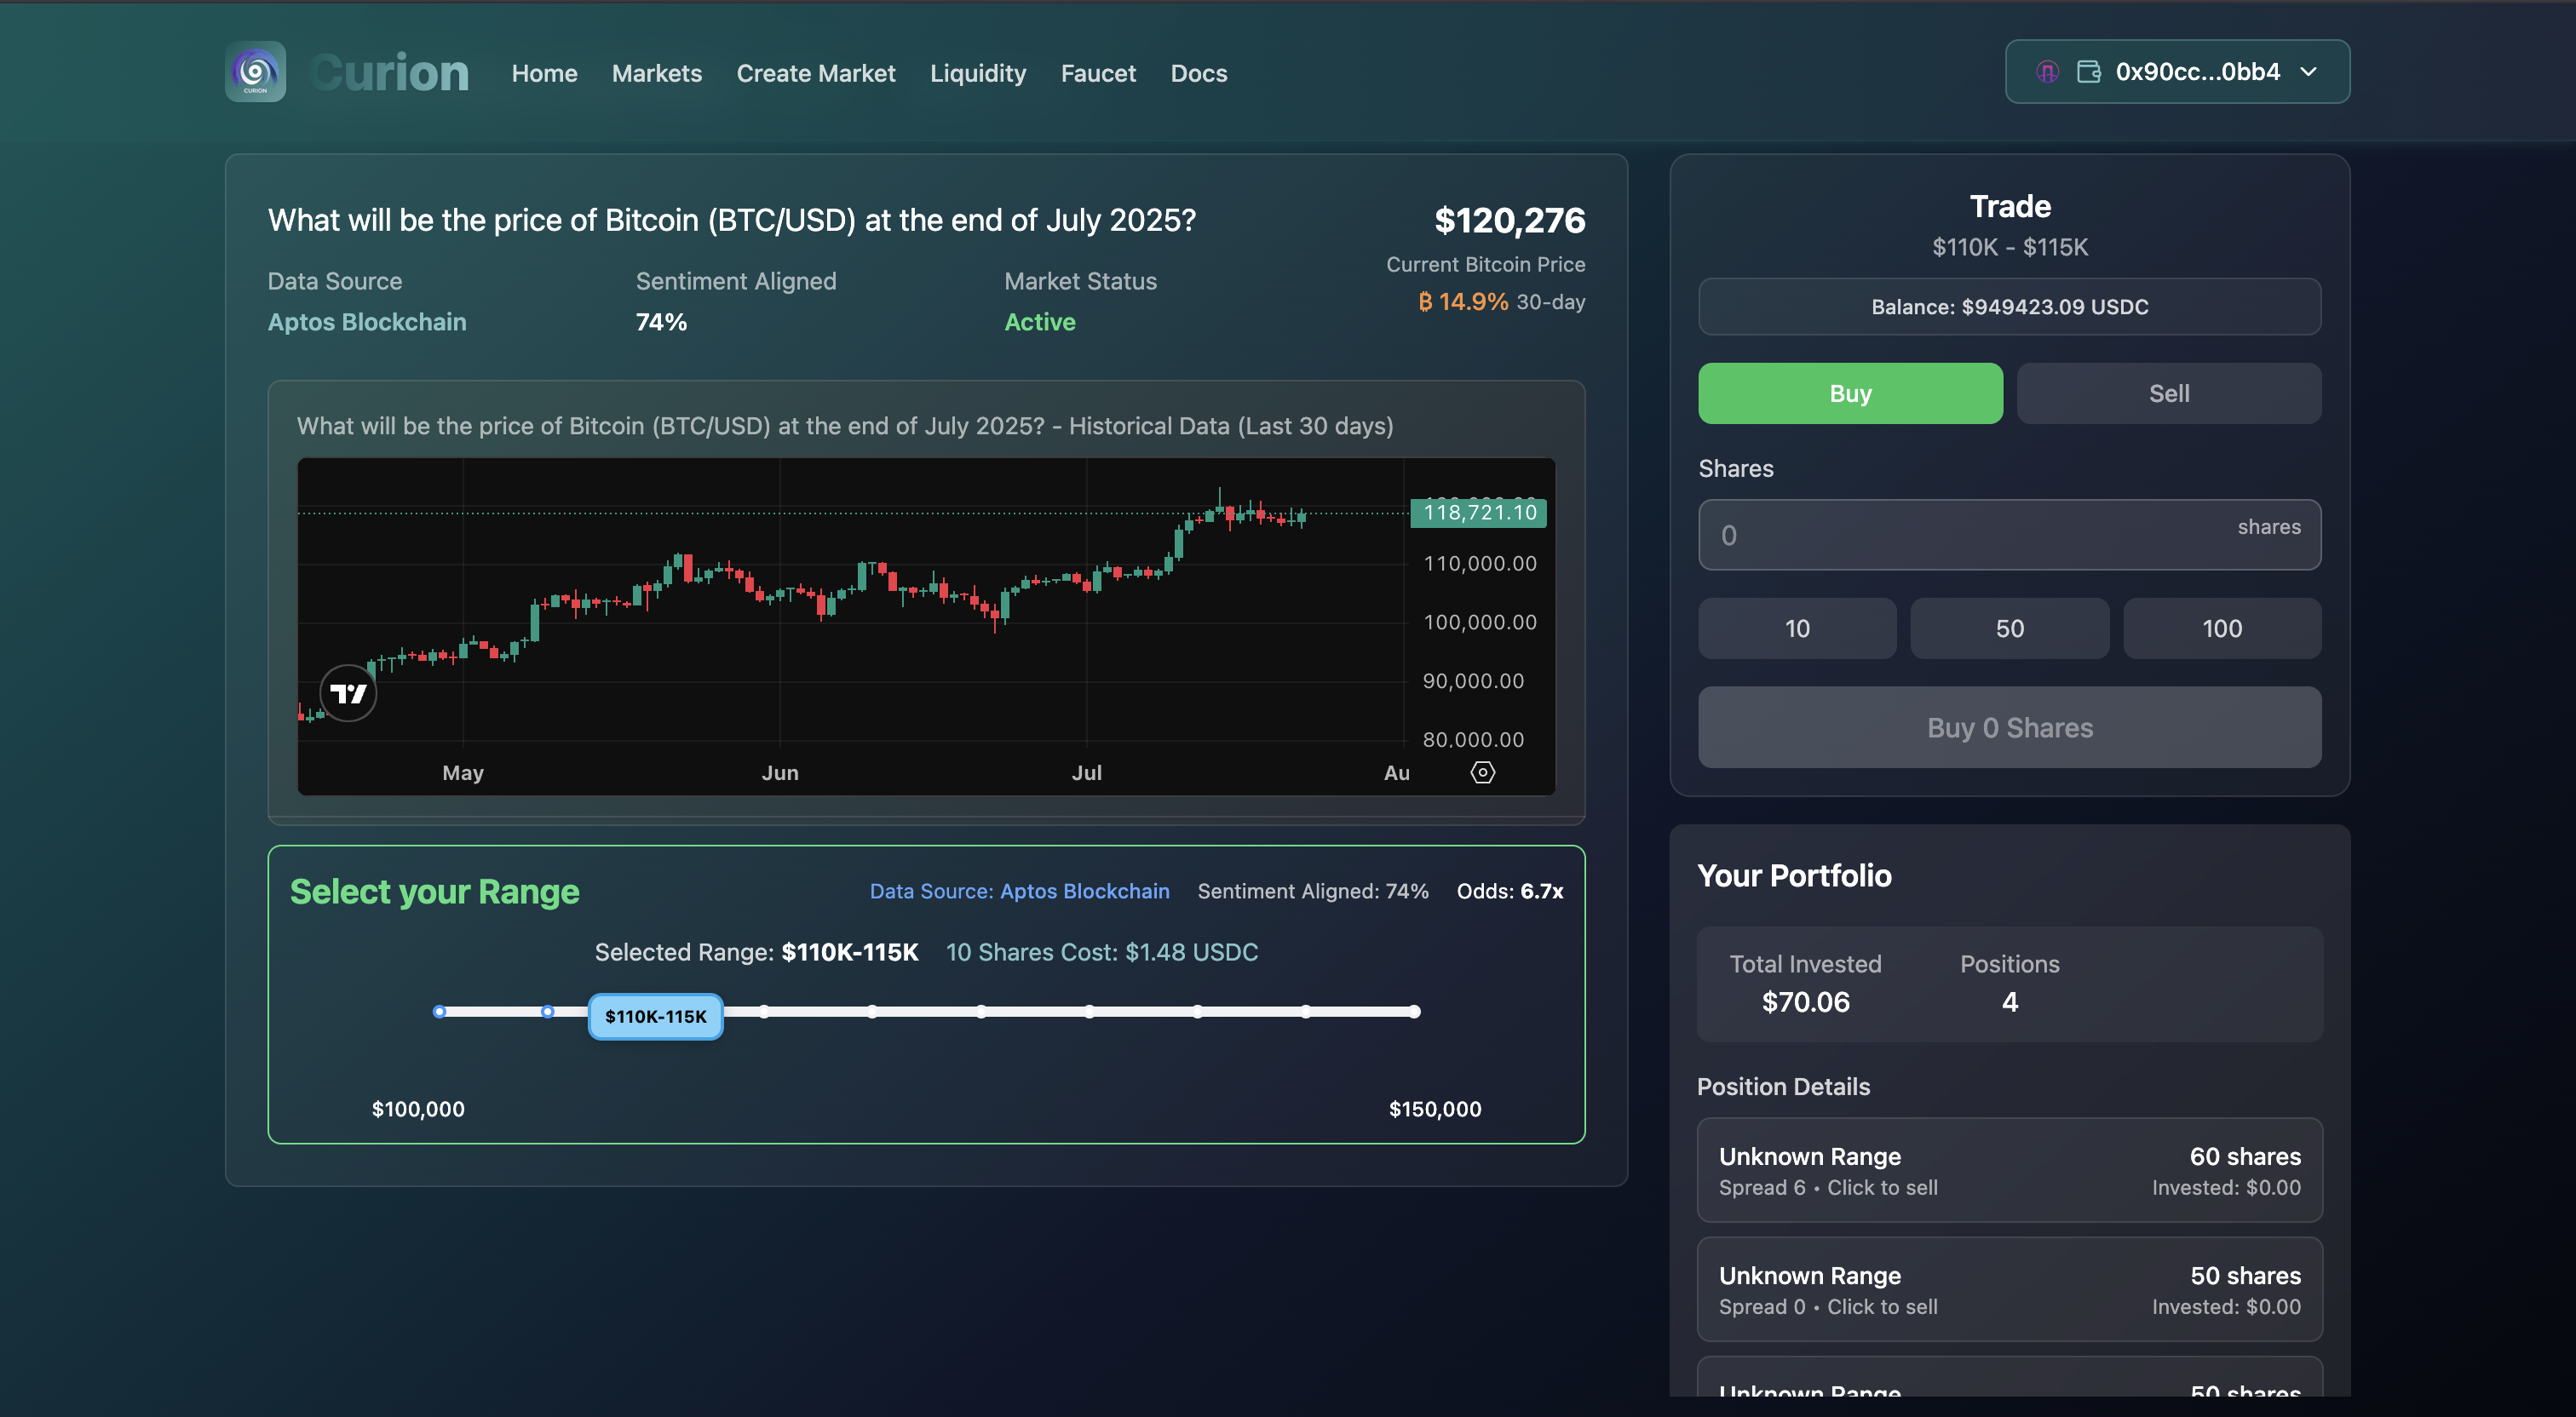Click the Aptos Blockchain data source value
2576x1417 pixels.
366,322
